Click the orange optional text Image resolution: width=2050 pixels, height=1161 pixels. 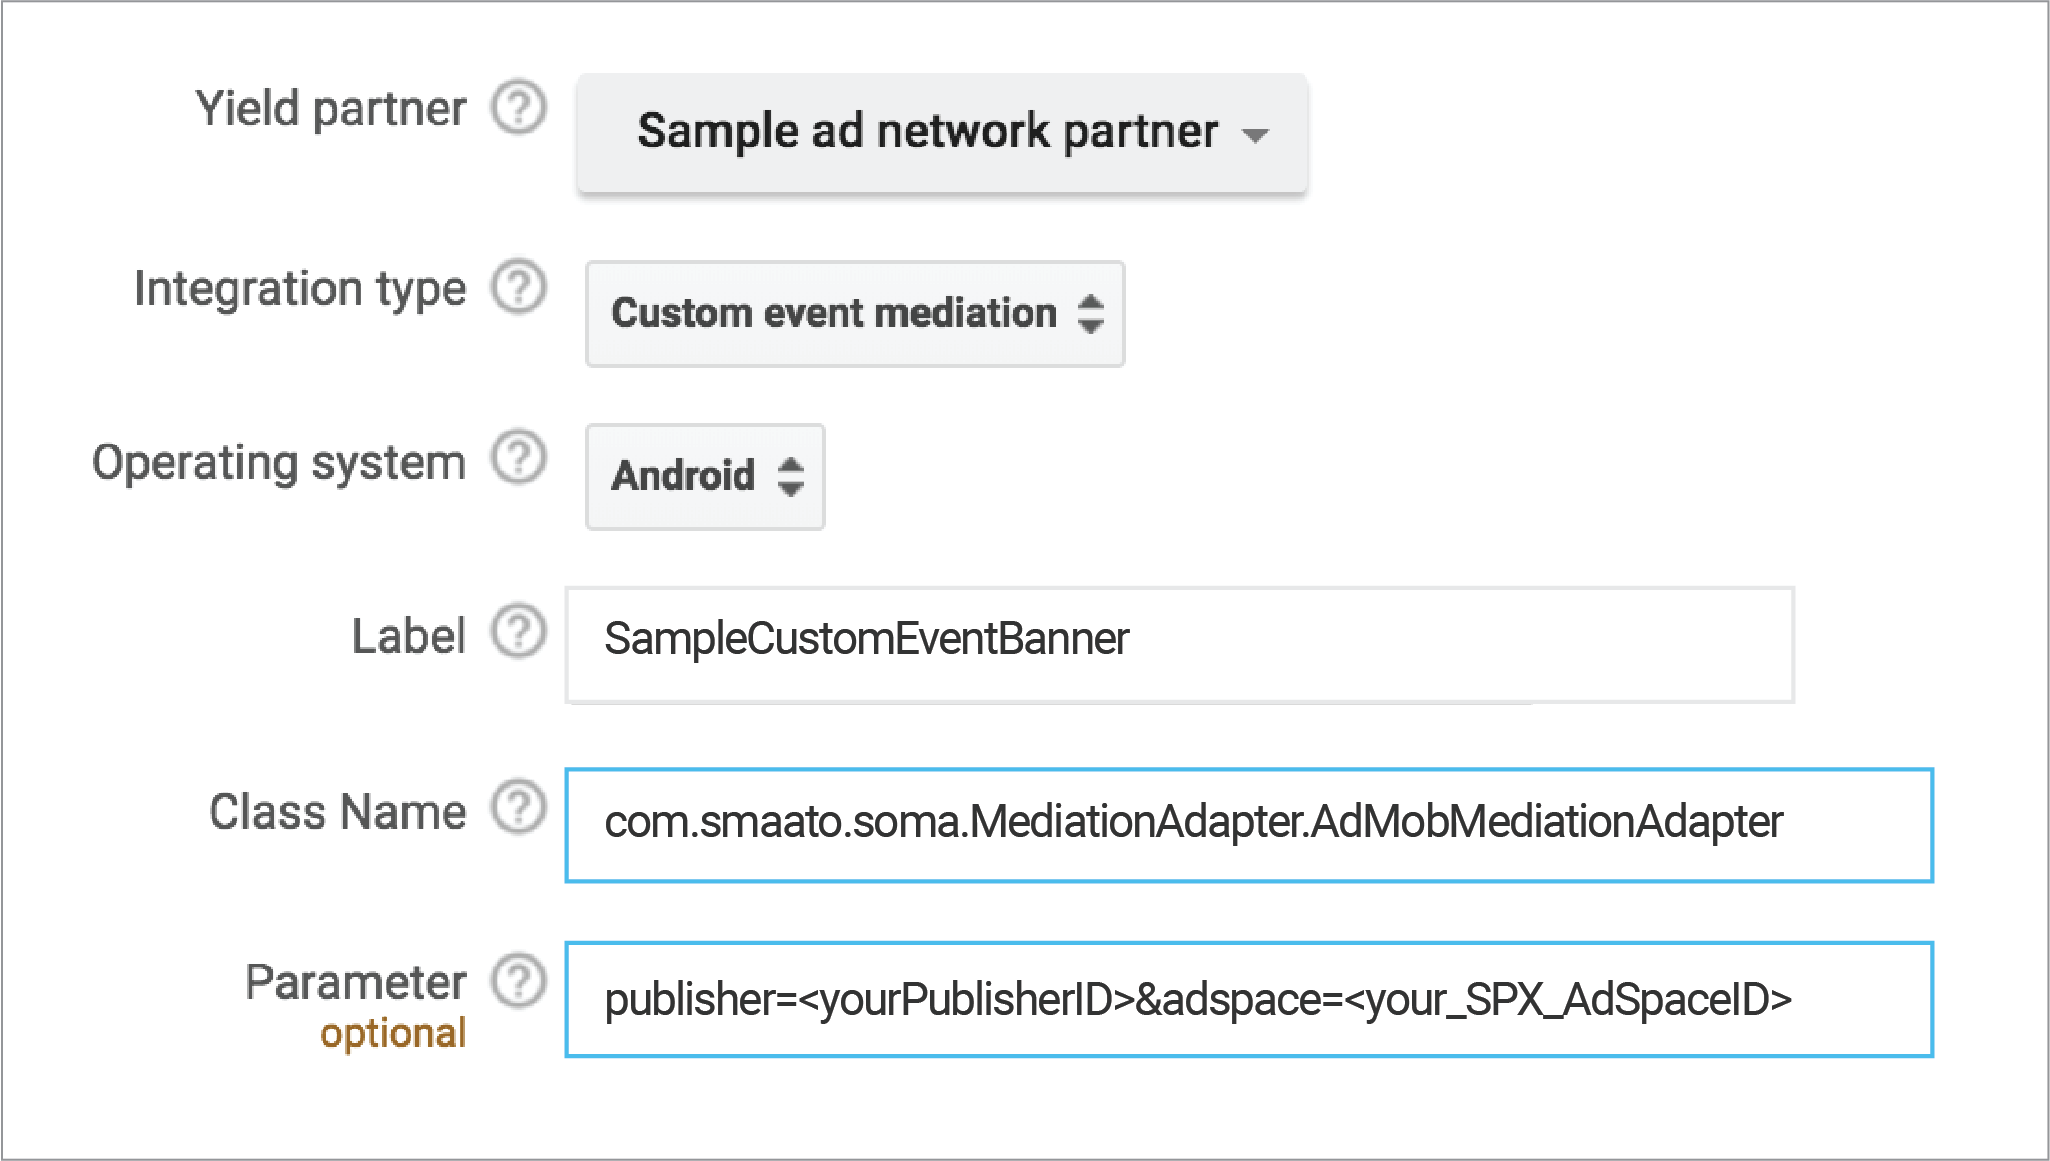point(393,1034)
